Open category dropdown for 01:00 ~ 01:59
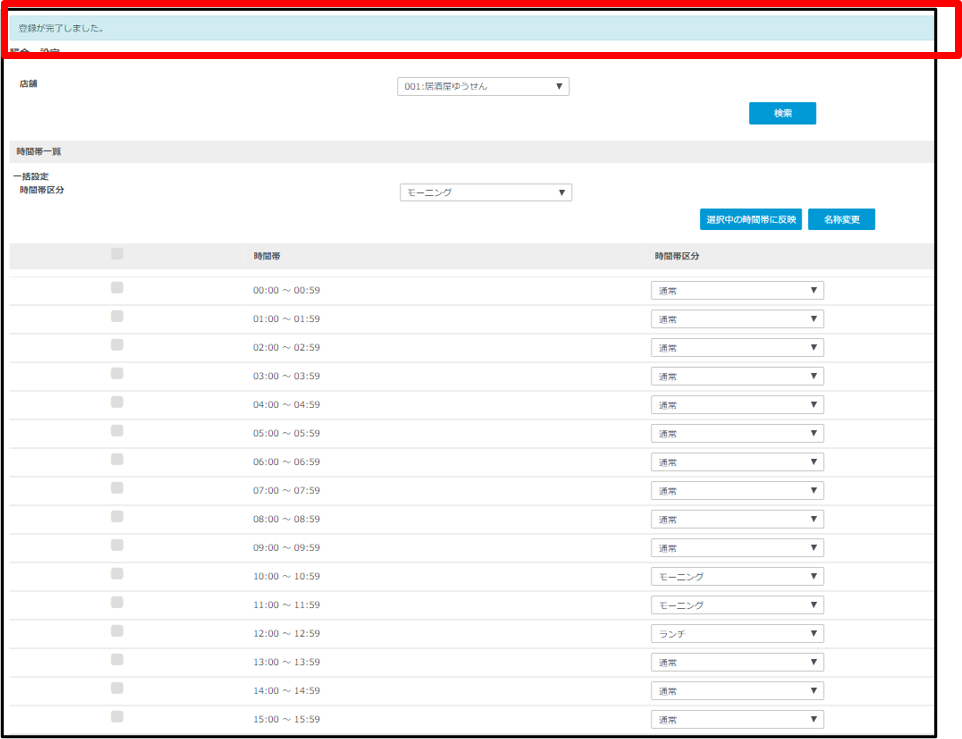The height and width of the screenshot is (739, 962). click(x=737, y=320)
